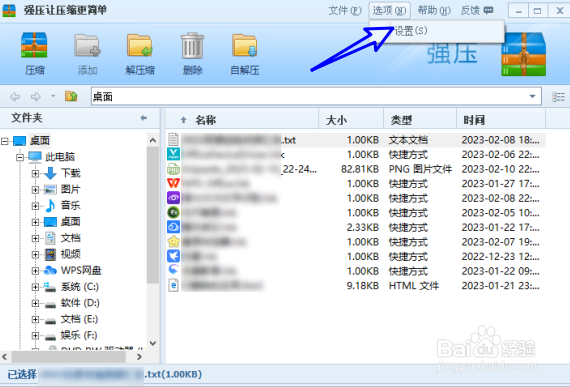Expand the 图片 tree node

35,189
